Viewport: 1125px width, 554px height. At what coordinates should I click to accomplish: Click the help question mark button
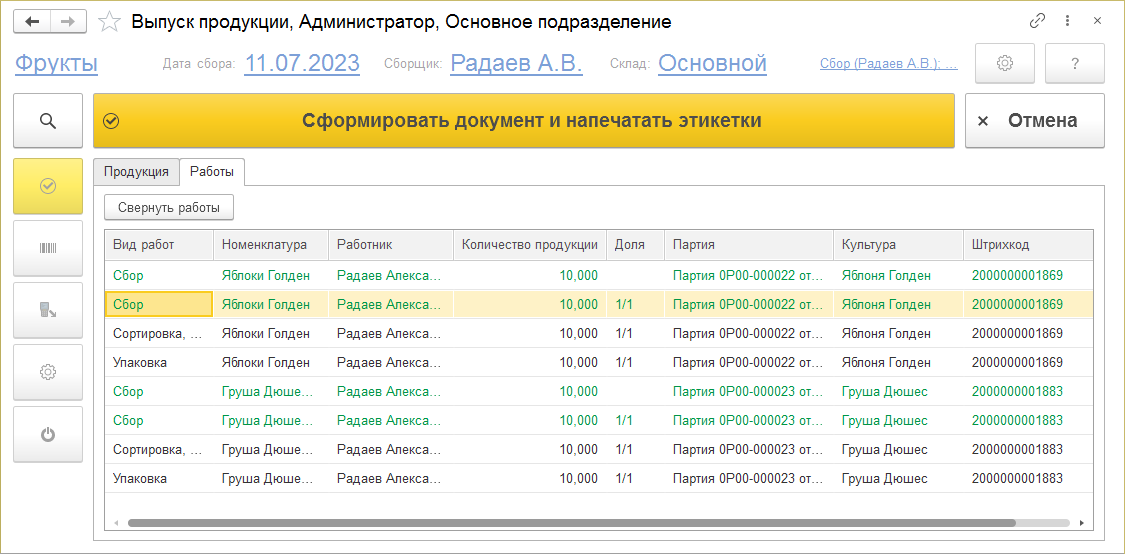(1074, 64)
